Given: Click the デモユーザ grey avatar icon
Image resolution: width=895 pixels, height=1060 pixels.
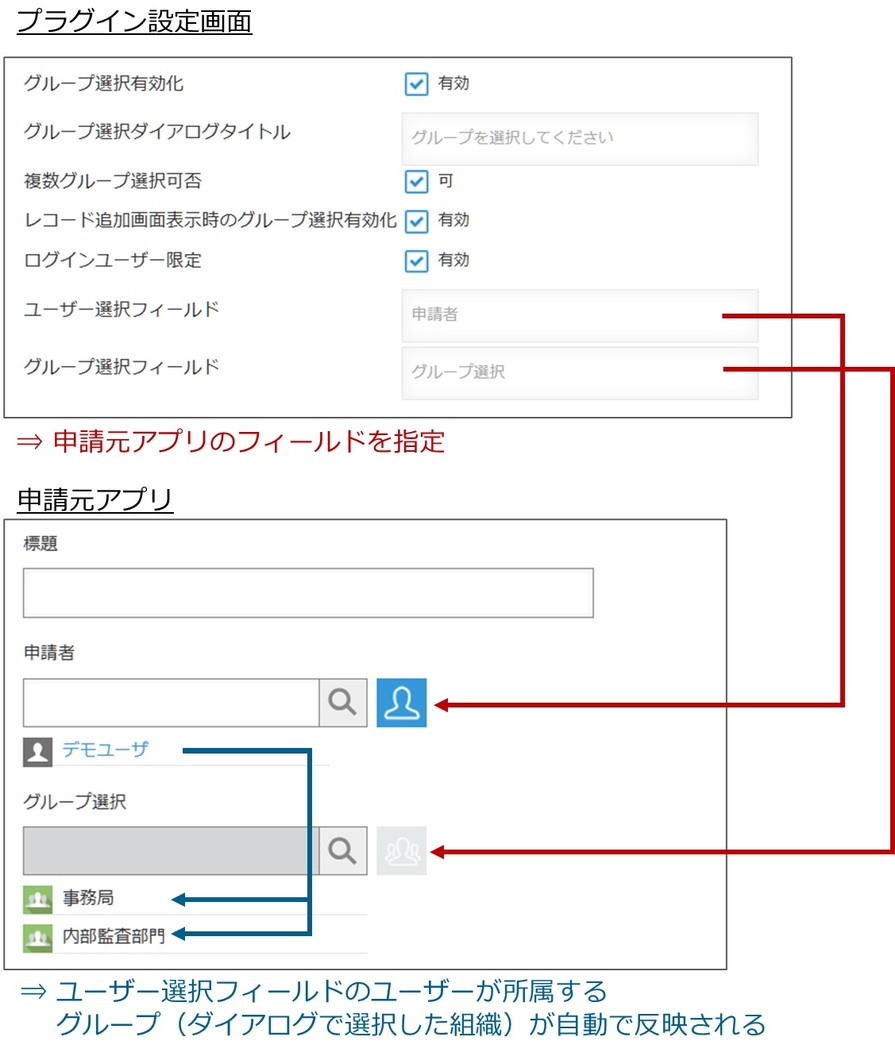Looking at the screenshot, I should point(37,751).
